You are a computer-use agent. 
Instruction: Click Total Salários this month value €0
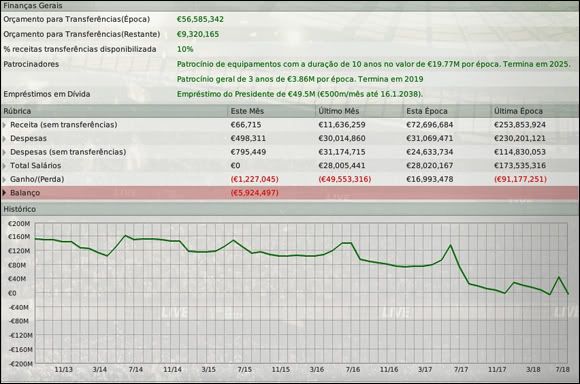235,165
